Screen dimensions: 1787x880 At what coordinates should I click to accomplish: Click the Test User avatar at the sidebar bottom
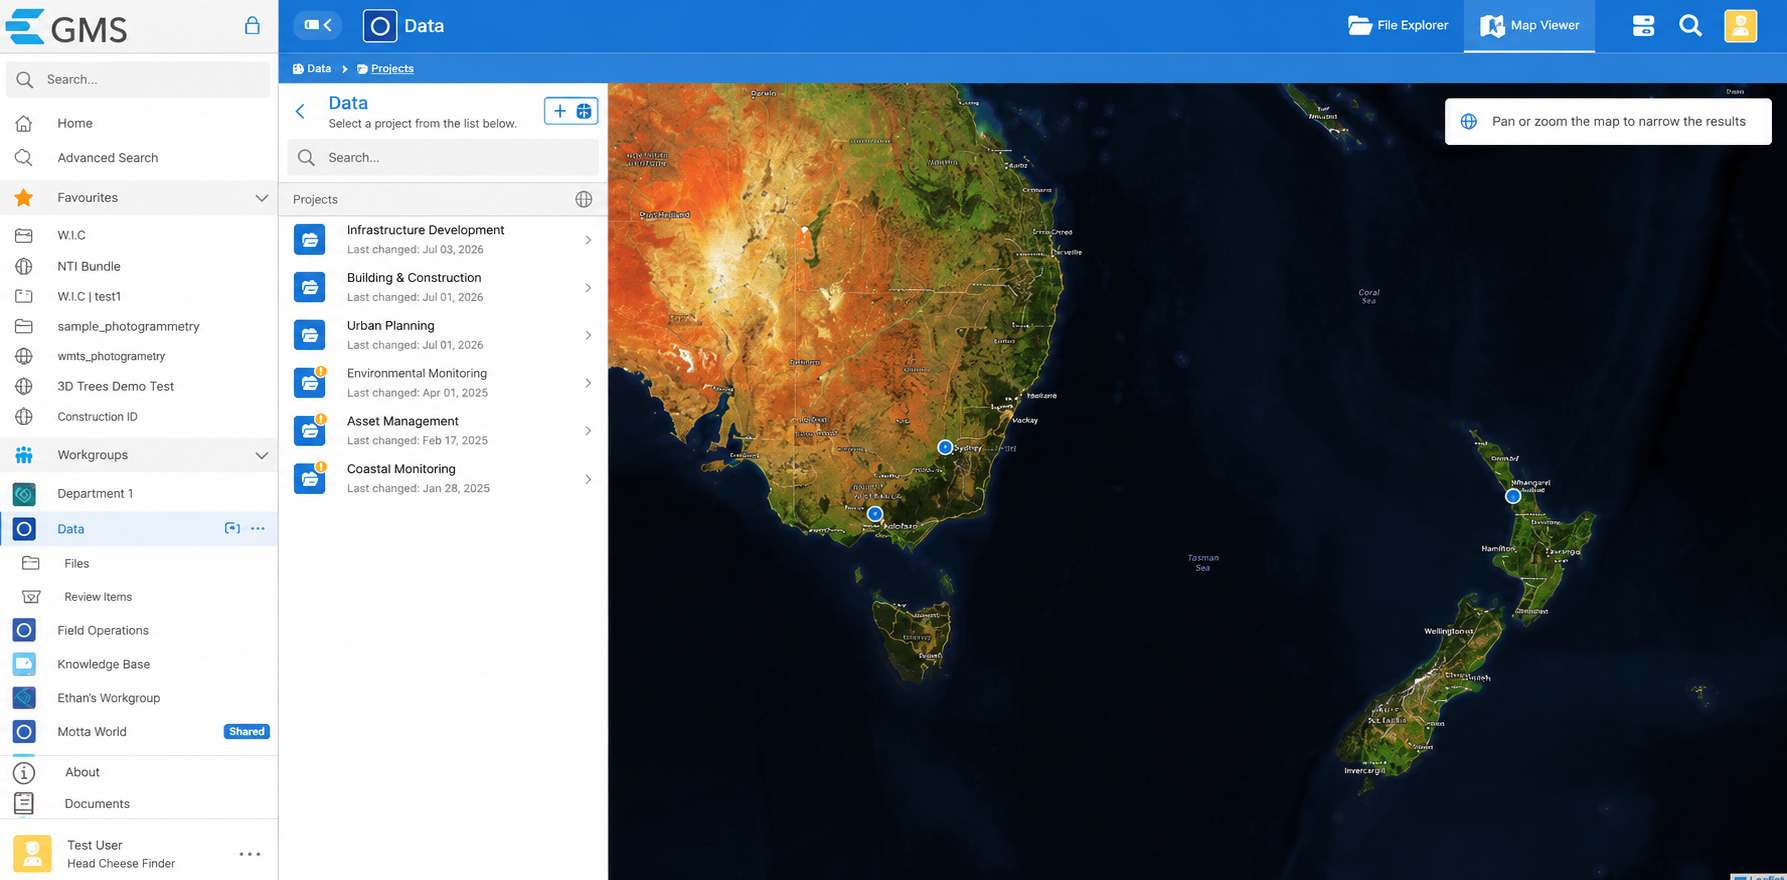32,854
